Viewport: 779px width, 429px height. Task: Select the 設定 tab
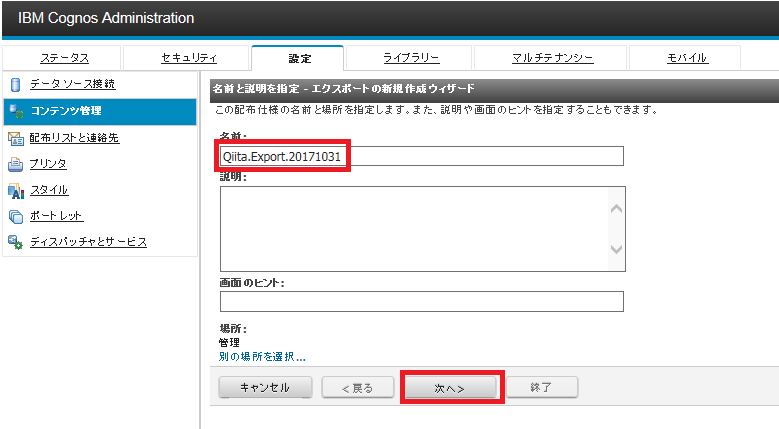[x=300, y=59]
